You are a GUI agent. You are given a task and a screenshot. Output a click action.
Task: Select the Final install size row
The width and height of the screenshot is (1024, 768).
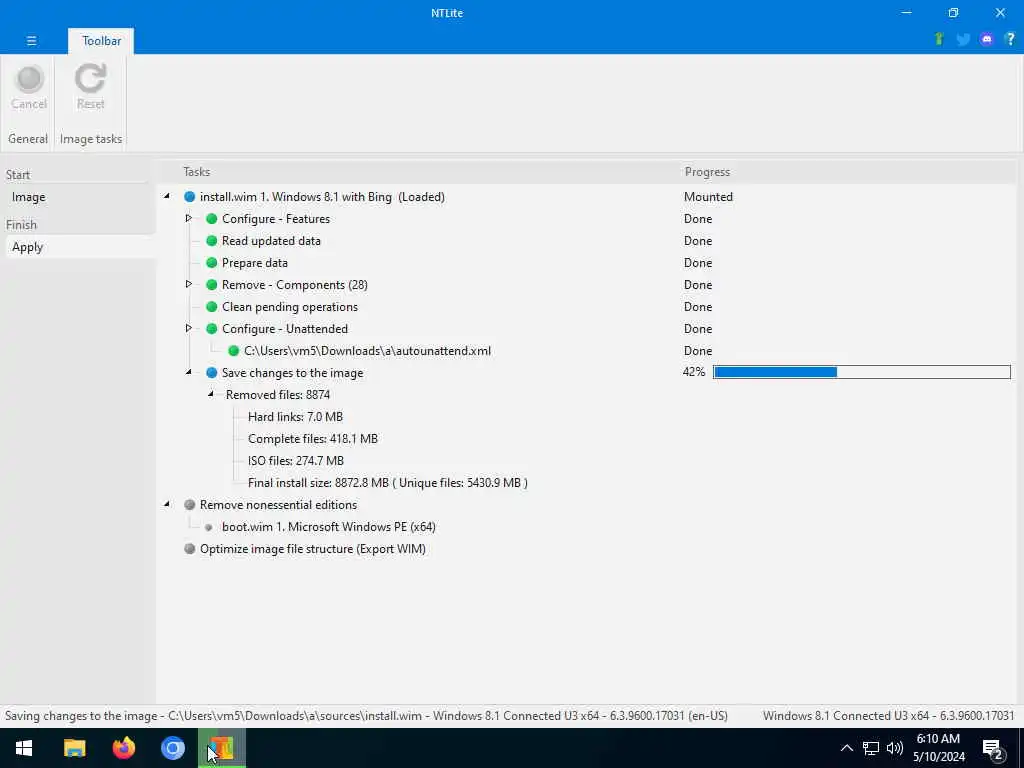[x=388, y=483]
